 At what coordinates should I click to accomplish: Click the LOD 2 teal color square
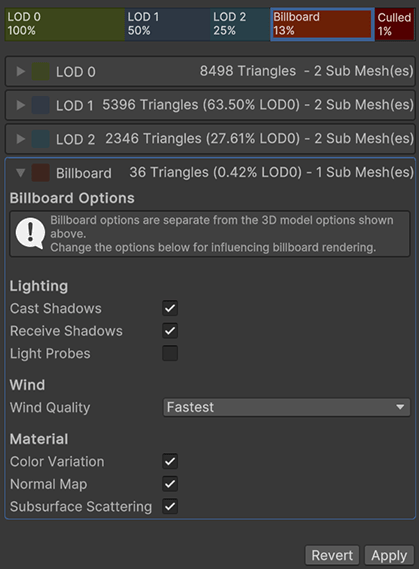pyautogui.click(x=40, y=139)
